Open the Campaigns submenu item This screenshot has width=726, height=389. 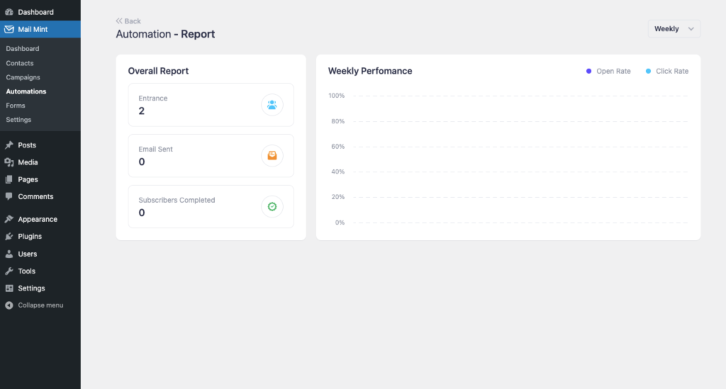click(x=23, y=77)
